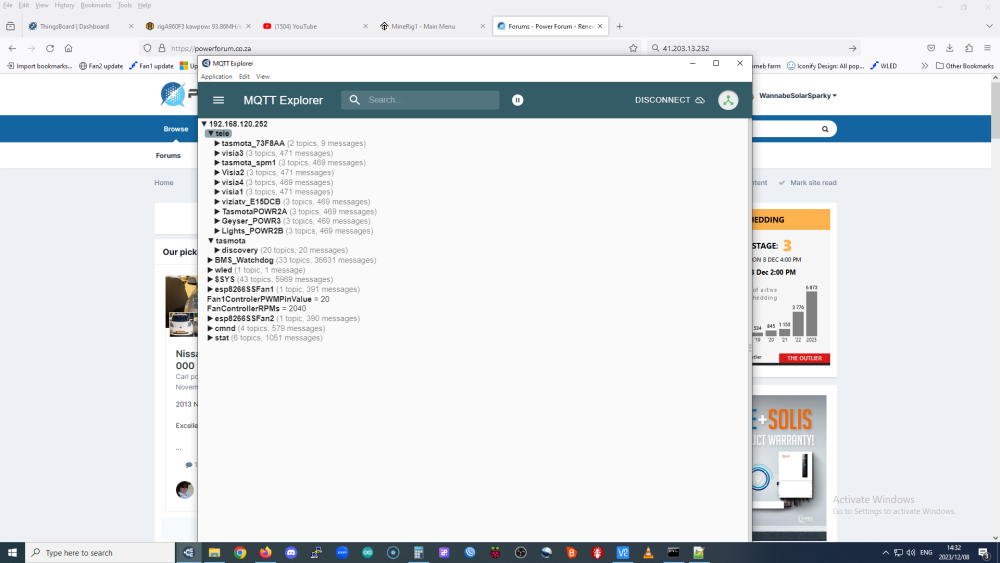Open the MQTT Explorer hamburger menu
This screenshot has height=563, width=1000.
218,100
